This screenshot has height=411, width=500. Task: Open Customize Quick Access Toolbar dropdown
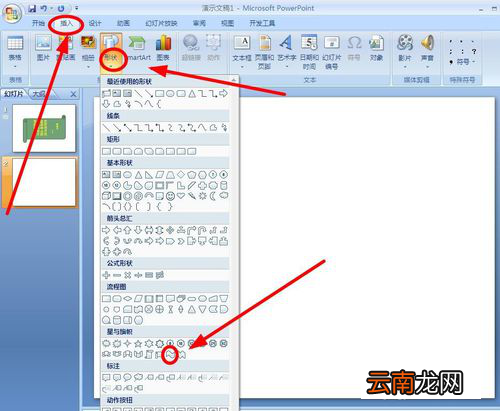[x=77, y=8]
